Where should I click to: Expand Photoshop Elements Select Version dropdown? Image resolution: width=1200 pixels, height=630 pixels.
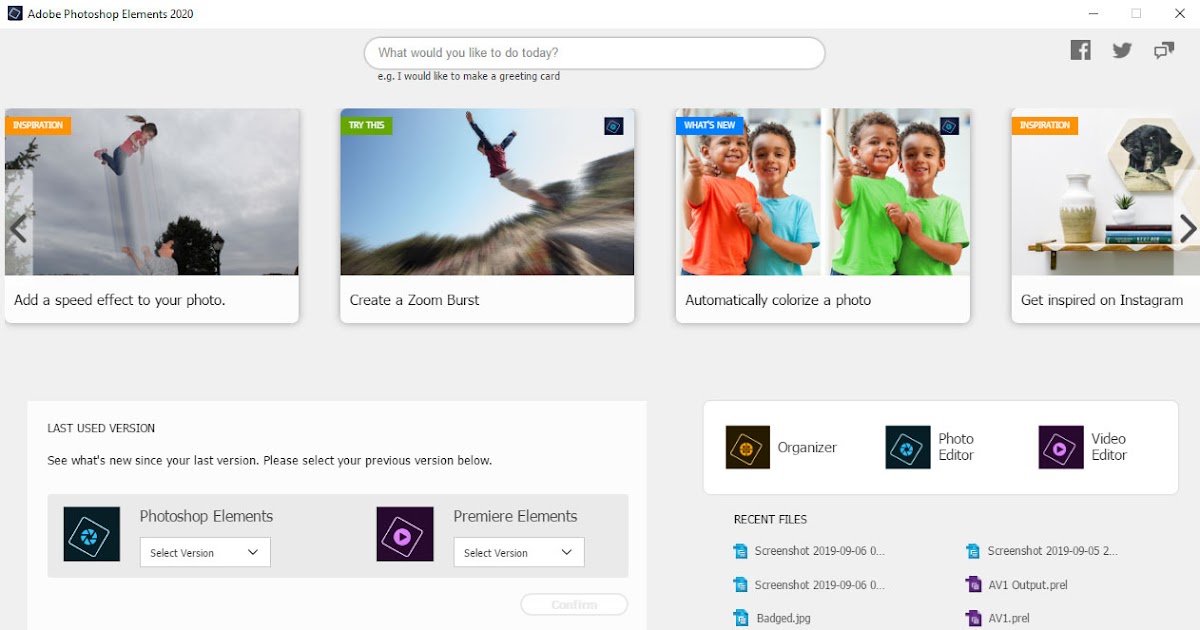click(205, 552)
